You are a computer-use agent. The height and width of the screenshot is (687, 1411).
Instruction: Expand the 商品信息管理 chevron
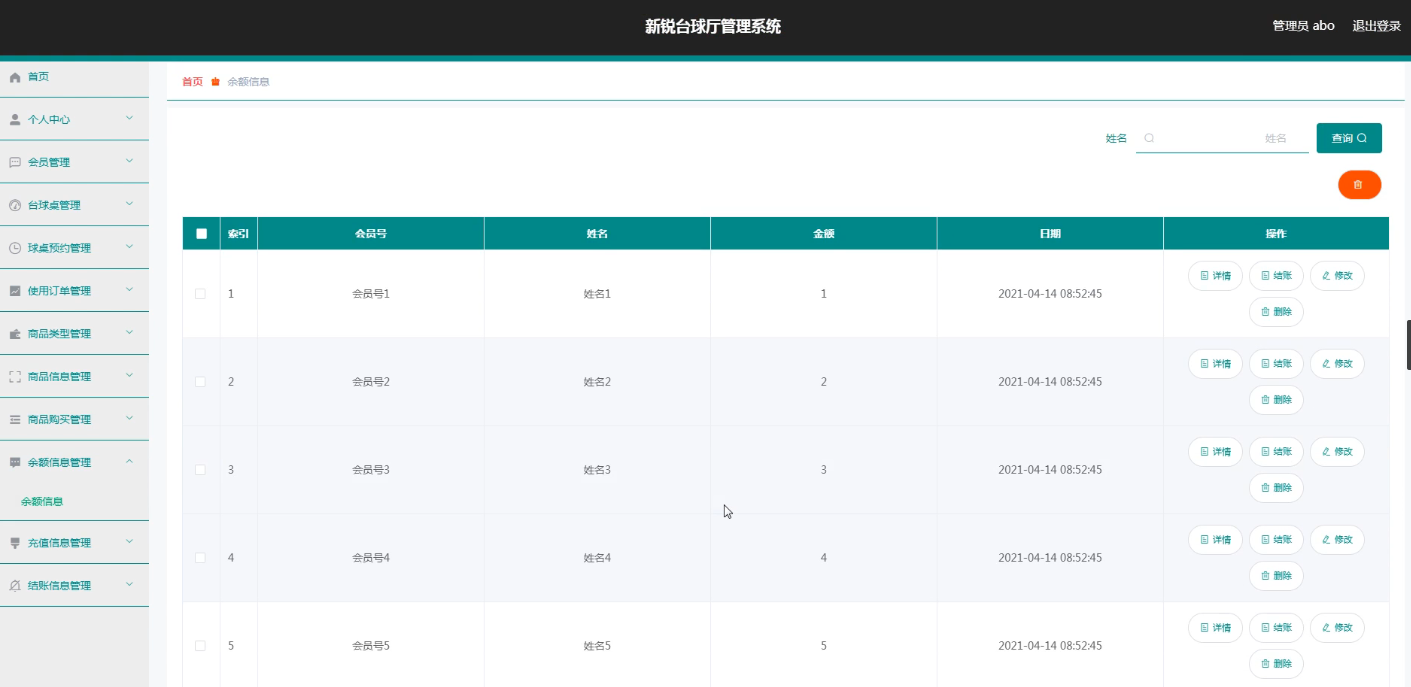pos(129,376)
